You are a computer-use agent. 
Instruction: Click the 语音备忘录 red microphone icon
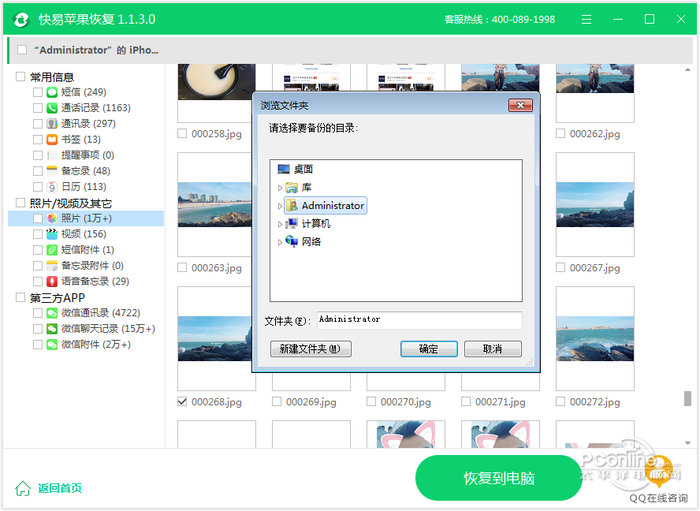[x=52, y=282]
